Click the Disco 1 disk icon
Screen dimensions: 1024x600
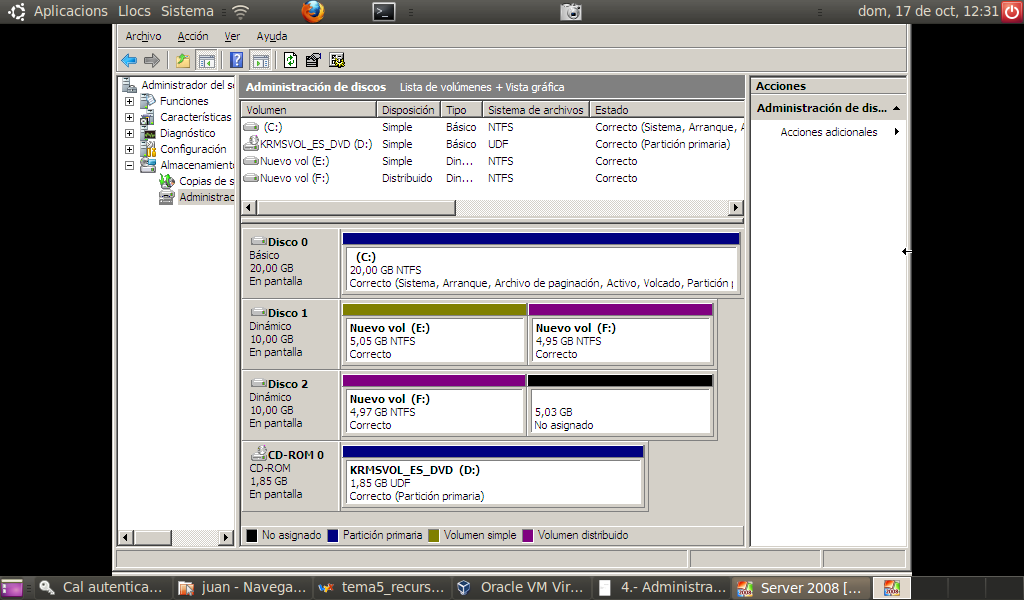[x=259, y=312]
